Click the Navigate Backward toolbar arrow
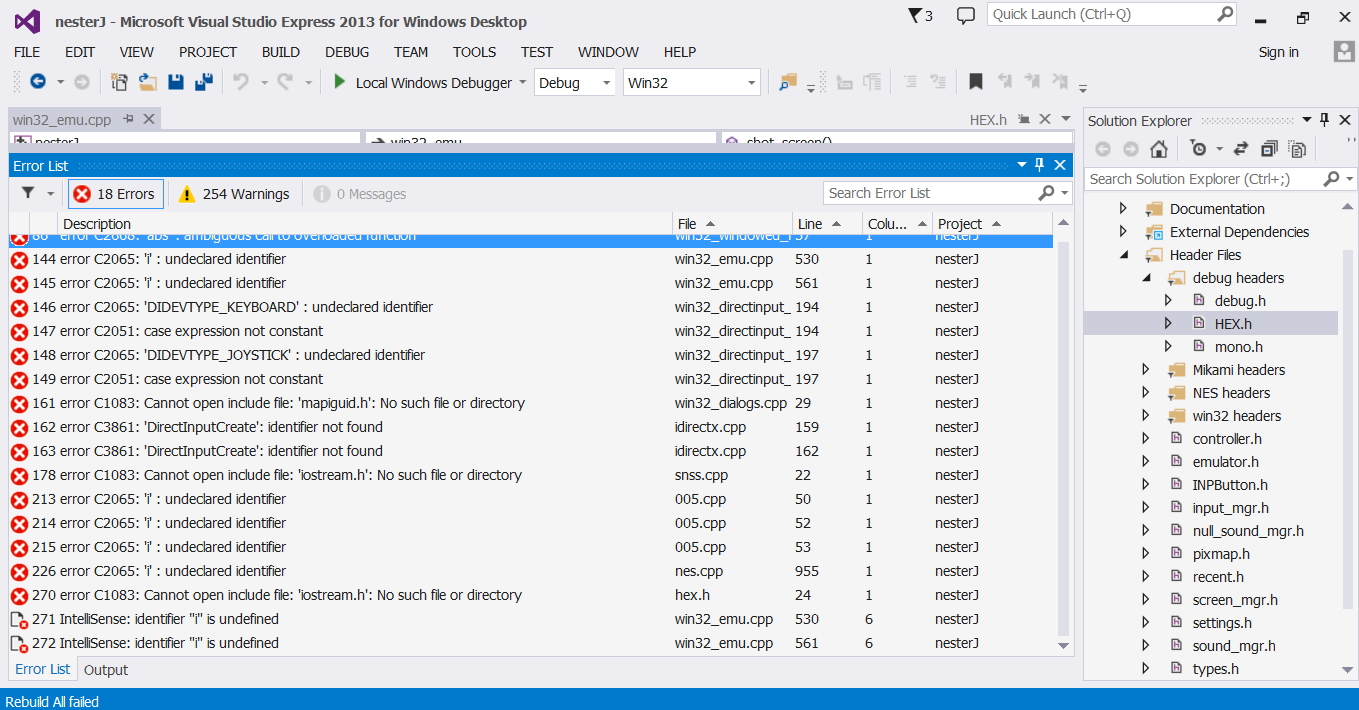This screenshot has width=1359, height=710. pyautogui.click(x=38, y=82)
